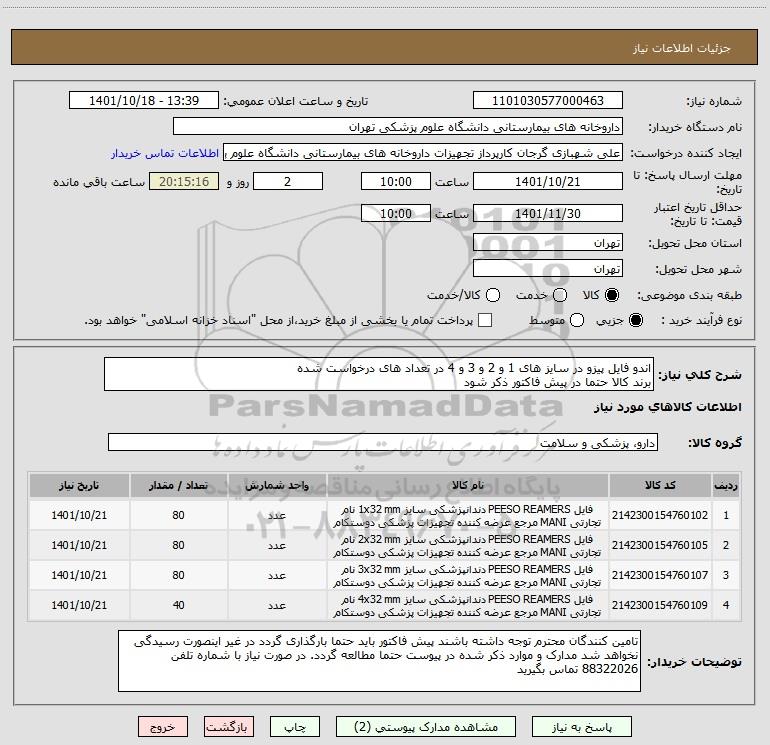Click the بازگشت back button

point(229,727)
